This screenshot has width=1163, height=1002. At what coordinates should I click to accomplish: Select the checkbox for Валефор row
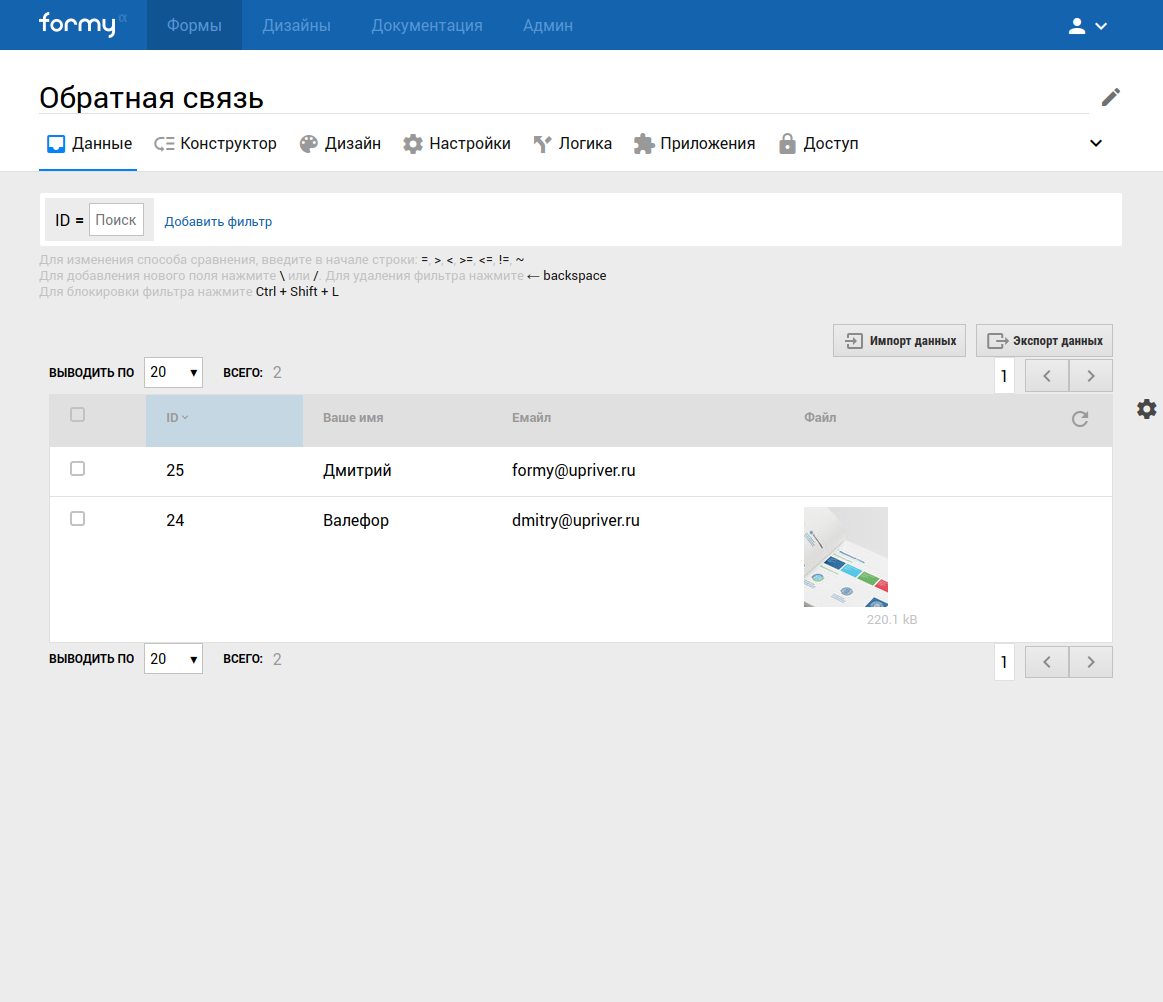(x=77, y=519)
